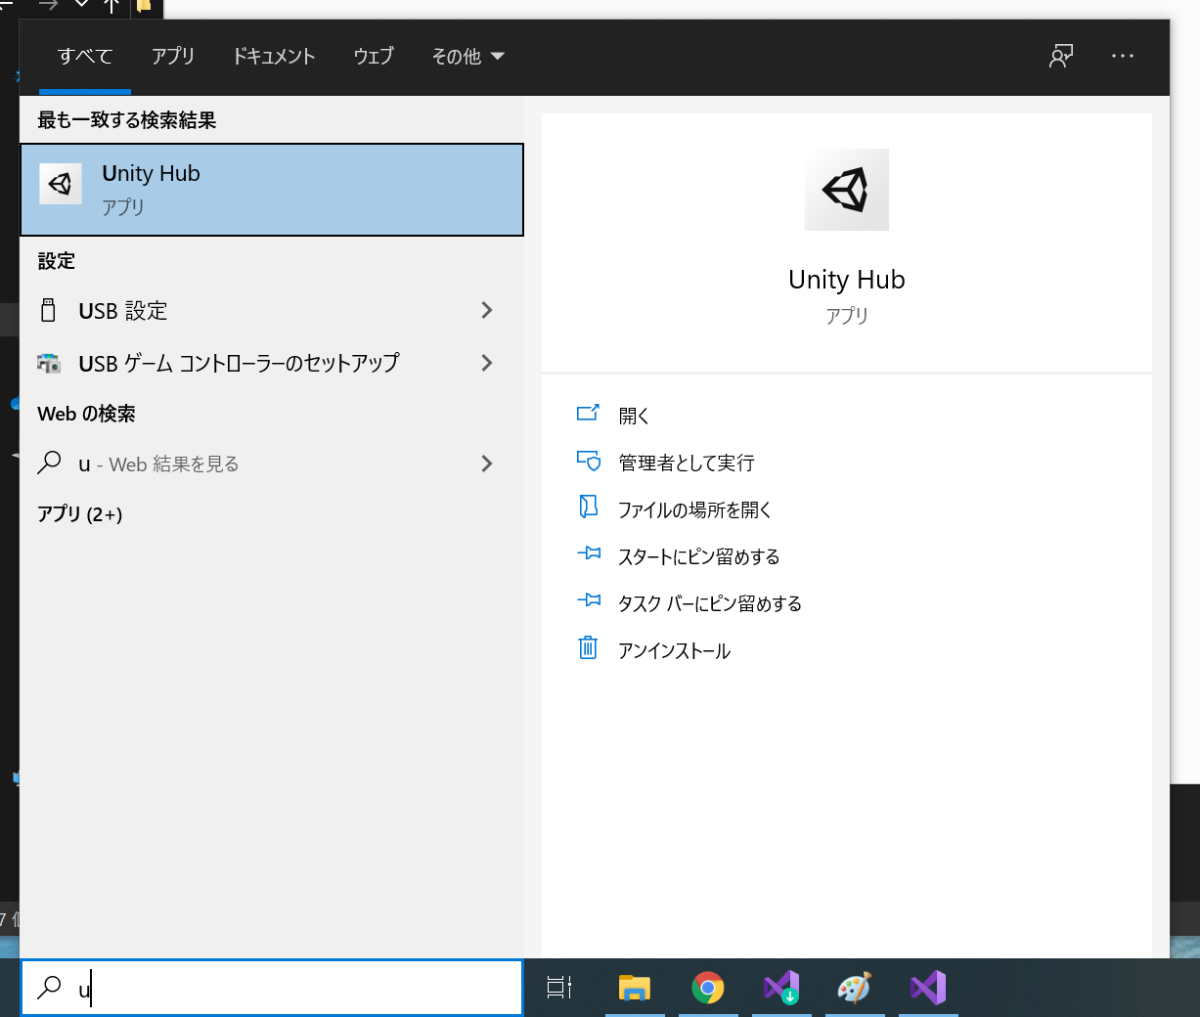This screenshot has height=1017, width=1200.
Task: Click the trash can uninstall icon
Action: (588, 647)
